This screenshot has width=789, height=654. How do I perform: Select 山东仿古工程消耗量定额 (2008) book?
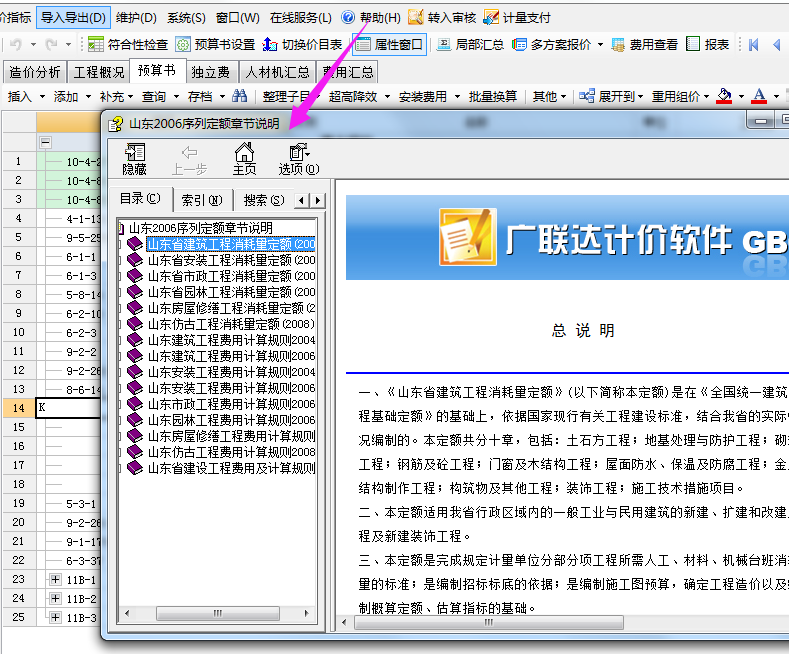point(231,324)
